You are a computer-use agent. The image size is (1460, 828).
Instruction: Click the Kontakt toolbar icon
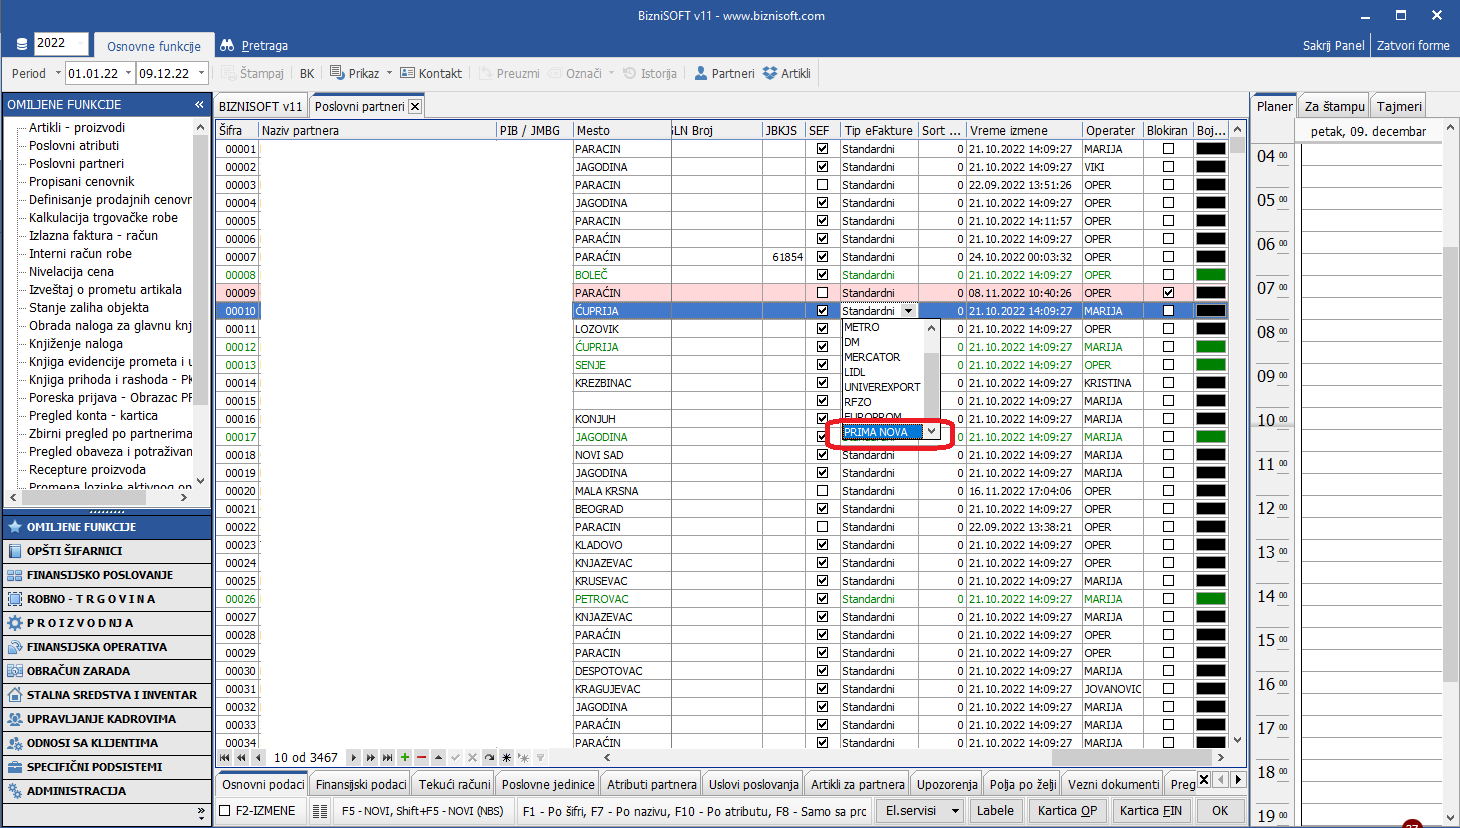click(431, 73)
